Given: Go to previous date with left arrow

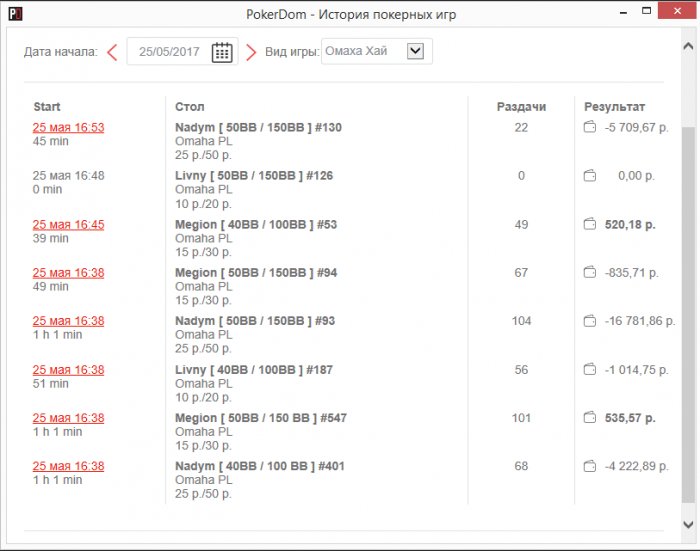Looking at the screenshot, I should point(112,52).
